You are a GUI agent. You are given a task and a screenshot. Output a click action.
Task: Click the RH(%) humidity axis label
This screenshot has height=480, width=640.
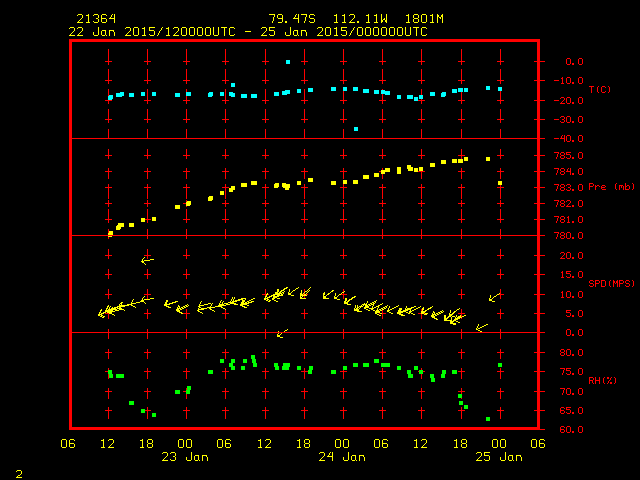click(601, 381)
